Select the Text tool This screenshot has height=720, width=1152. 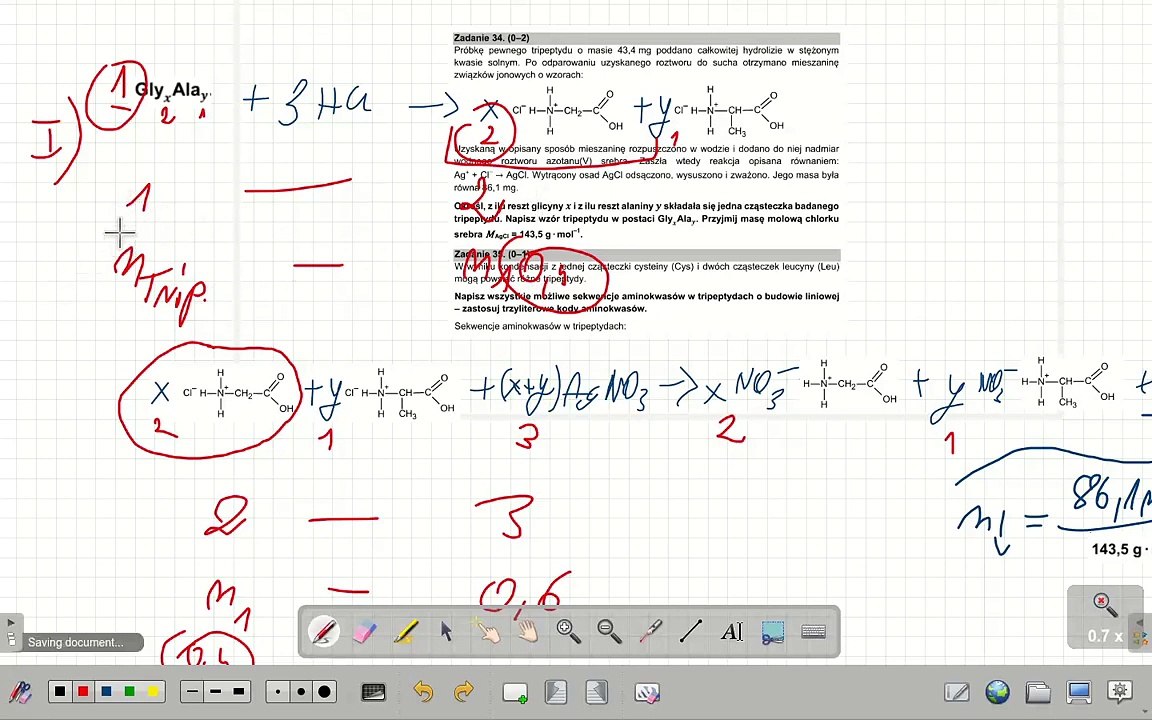coord(732,631)
